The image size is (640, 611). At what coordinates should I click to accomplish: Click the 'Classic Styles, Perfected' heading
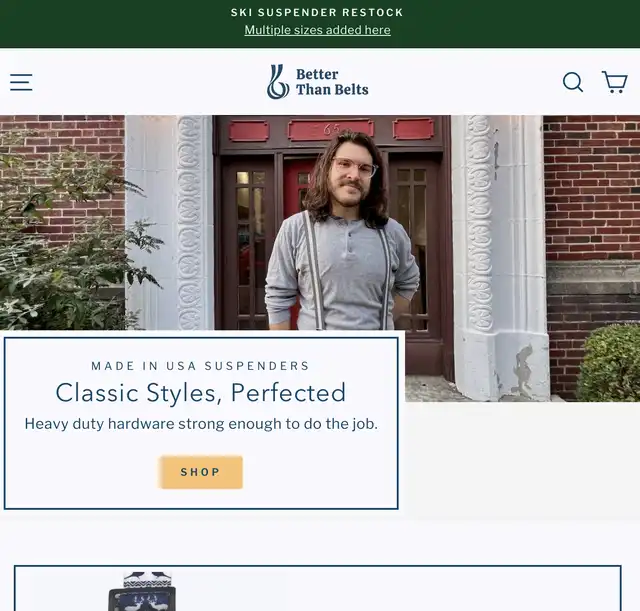(200, 393)
